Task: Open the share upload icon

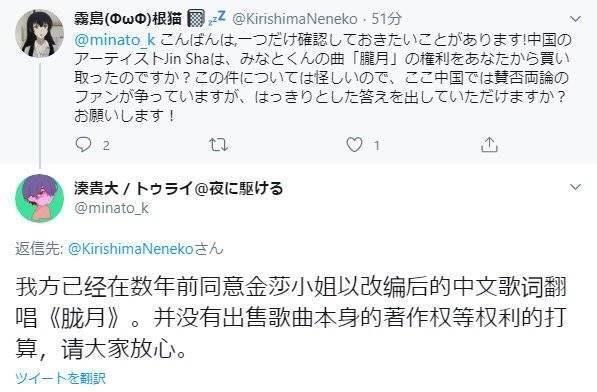Action: [489, 145]
